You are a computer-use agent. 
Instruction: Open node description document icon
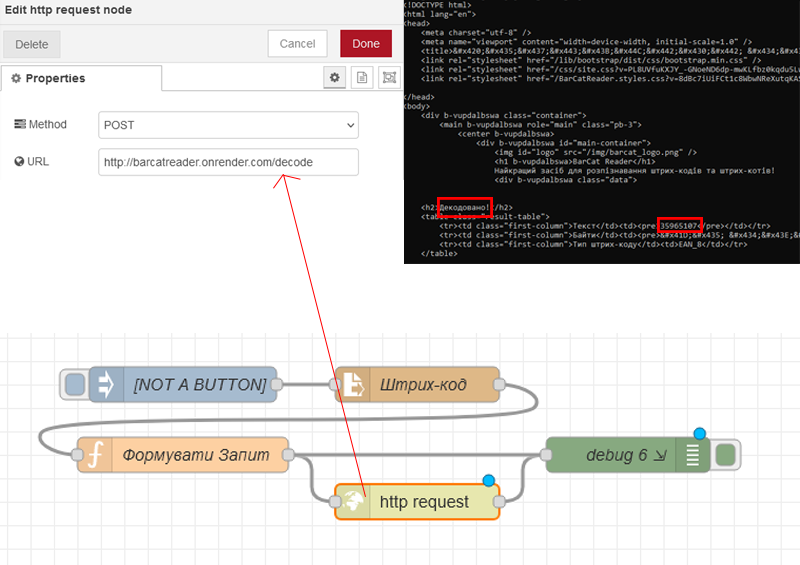[362, 78]
